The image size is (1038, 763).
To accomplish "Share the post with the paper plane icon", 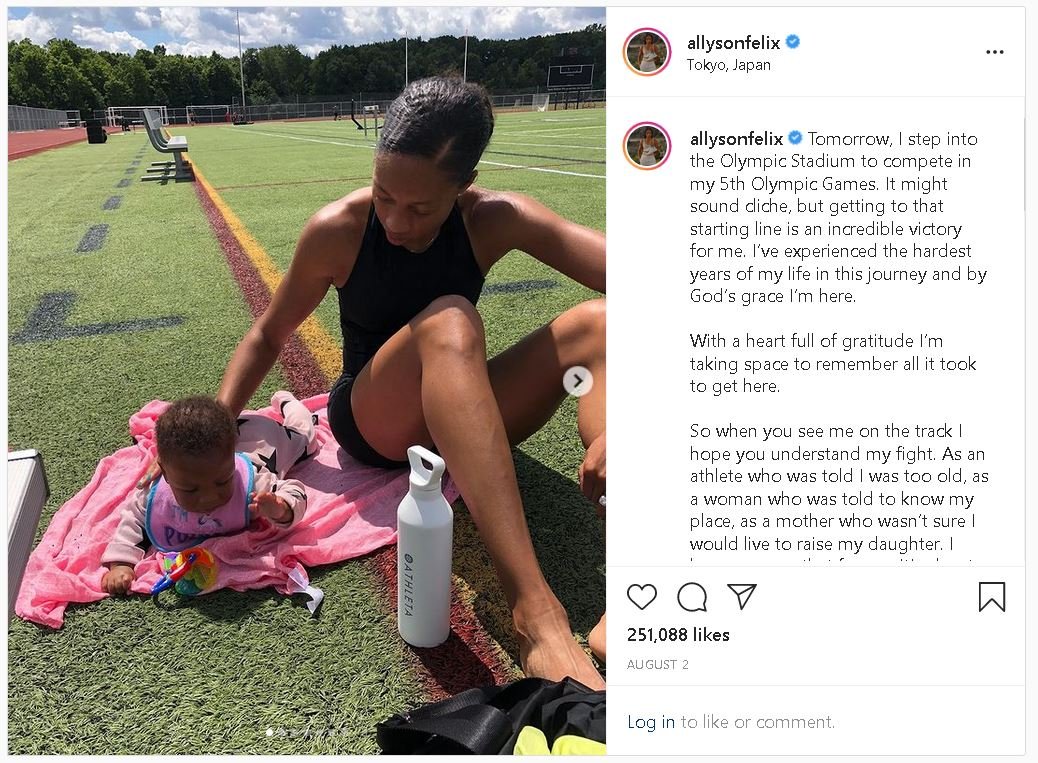I will [741, 596].
